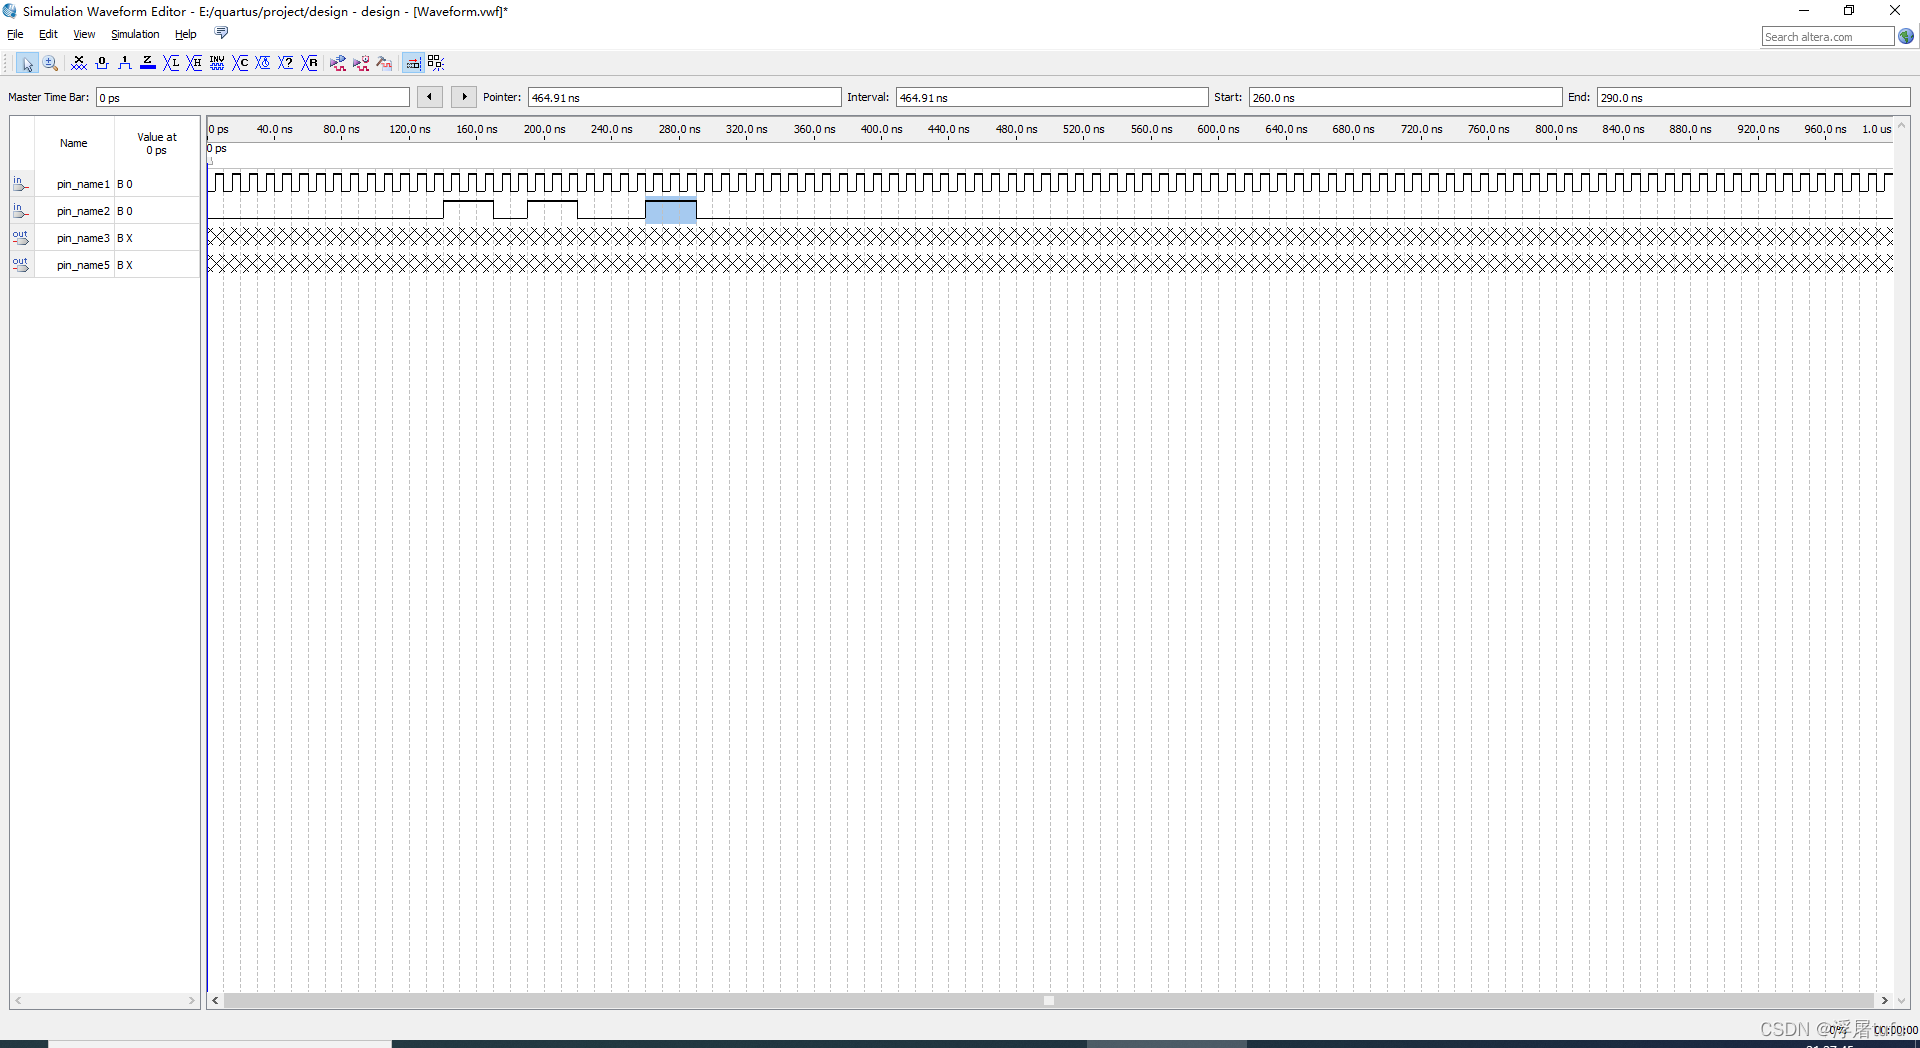Click the End time field
This screenshot has height=1048, width=1920.
point(1754,97)
